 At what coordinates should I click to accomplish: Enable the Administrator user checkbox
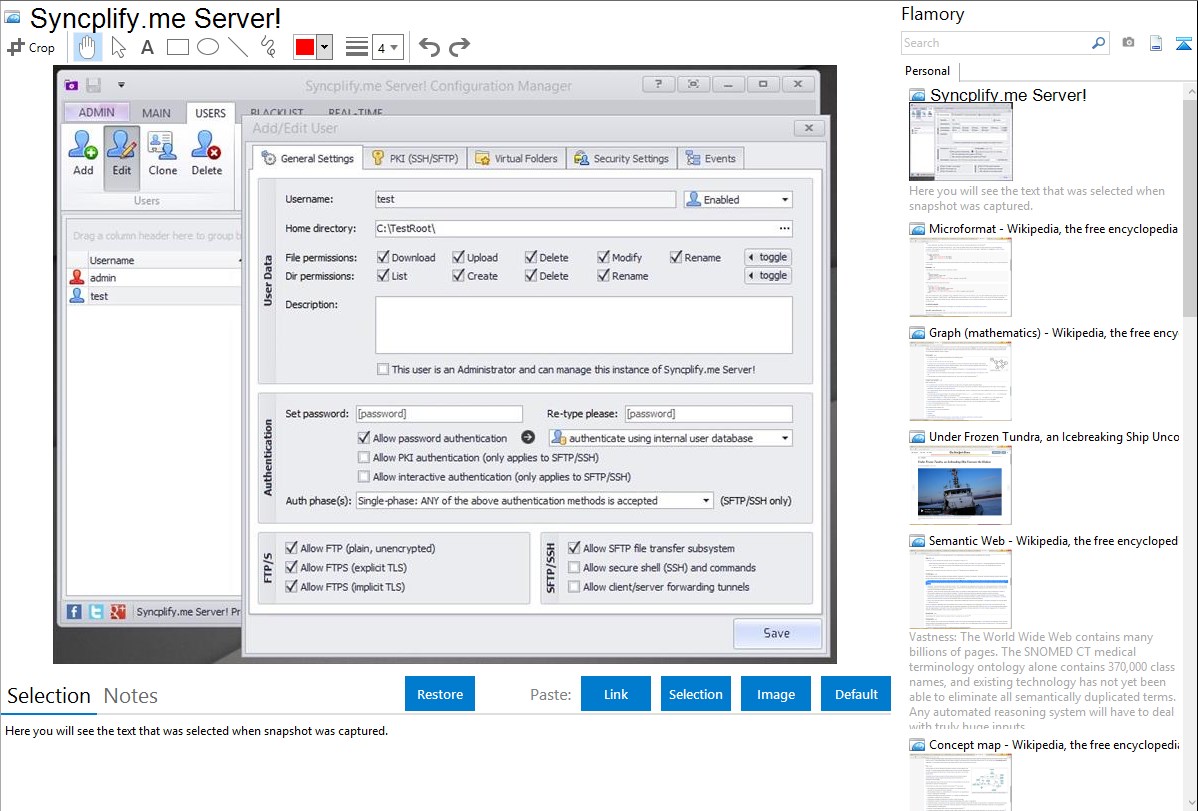[x=383, y=369]
